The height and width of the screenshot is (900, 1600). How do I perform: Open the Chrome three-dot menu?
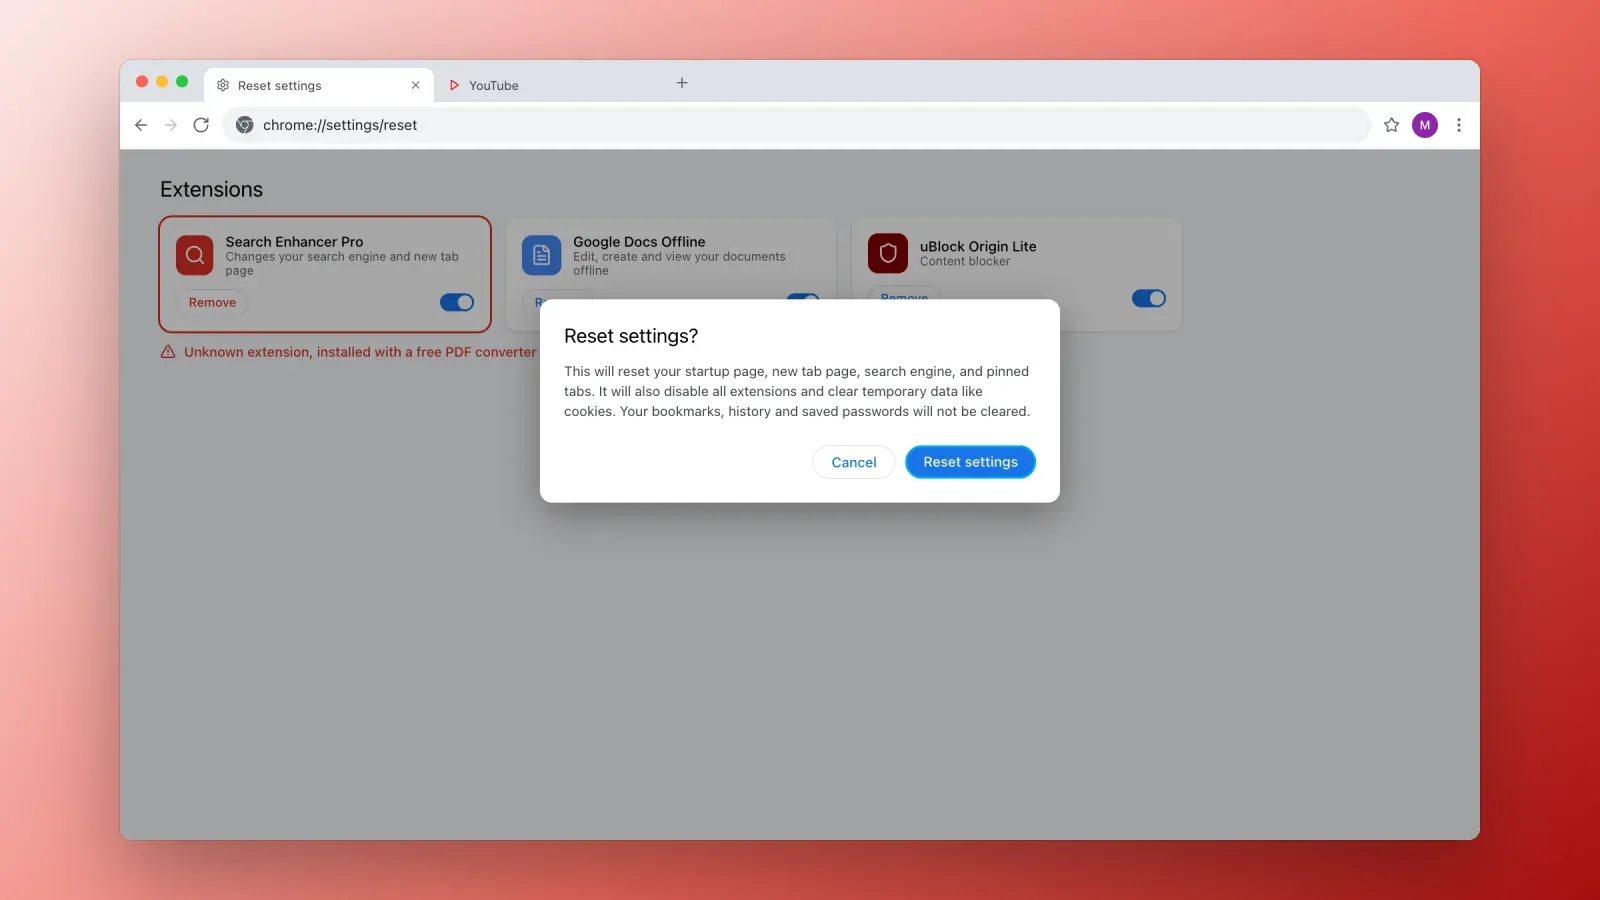[1459, 125]
